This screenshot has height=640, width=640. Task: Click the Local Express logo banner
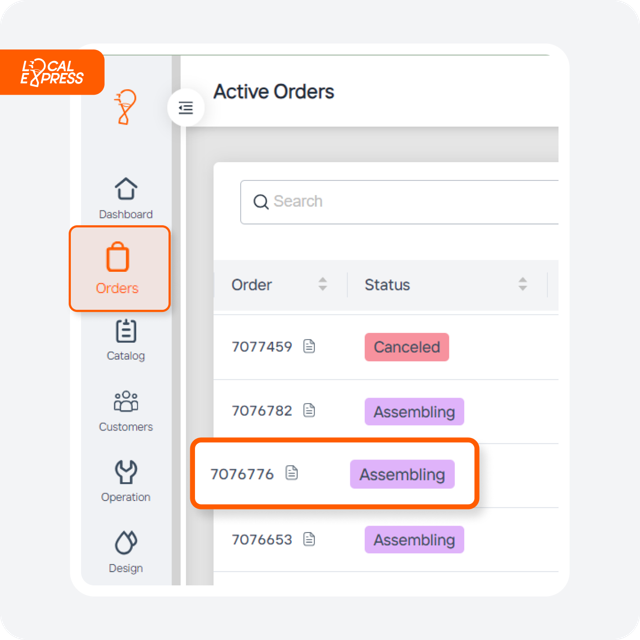(x=52, y=72)
